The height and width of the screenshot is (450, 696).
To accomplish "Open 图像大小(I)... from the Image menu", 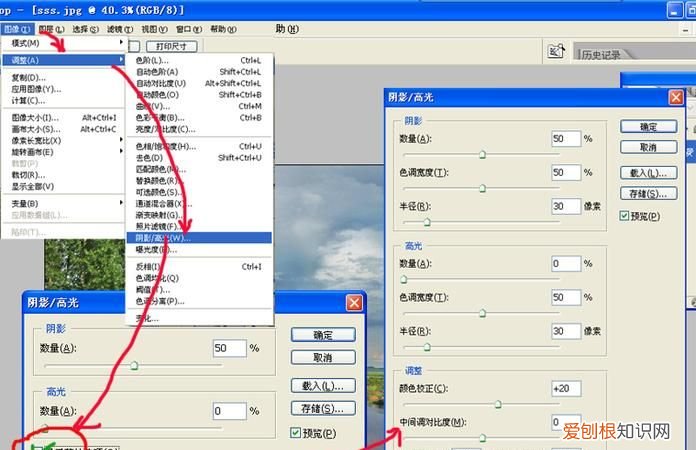I will 63,118.
